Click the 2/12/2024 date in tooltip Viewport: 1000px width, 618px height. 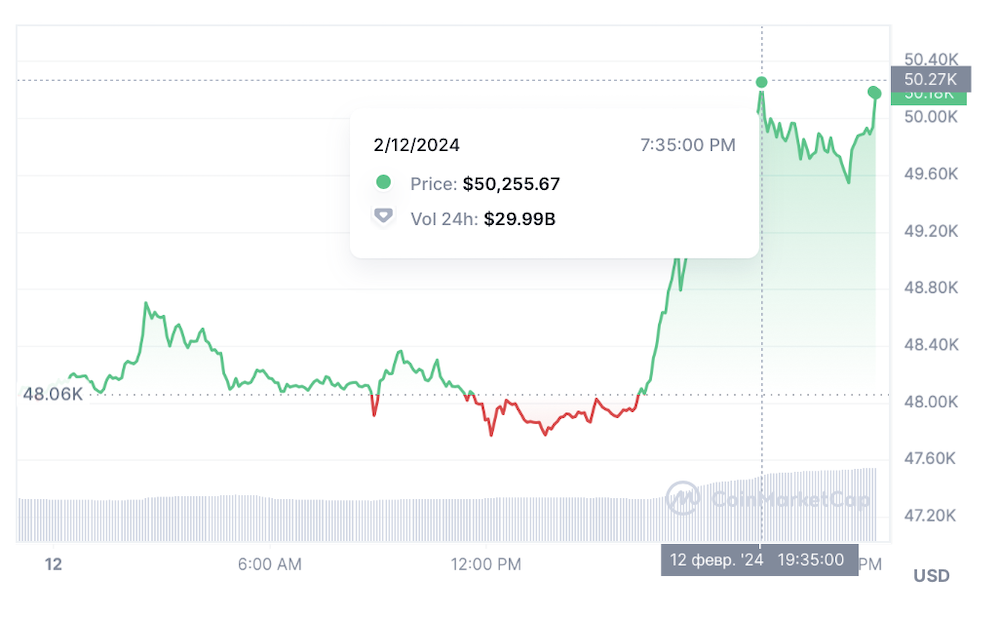(417, 145)
